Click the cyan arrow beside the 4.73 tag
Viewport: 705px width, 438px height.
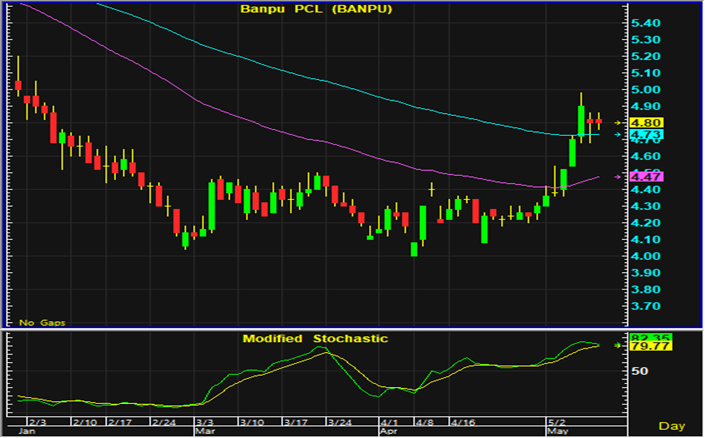(x=618, y=134)
